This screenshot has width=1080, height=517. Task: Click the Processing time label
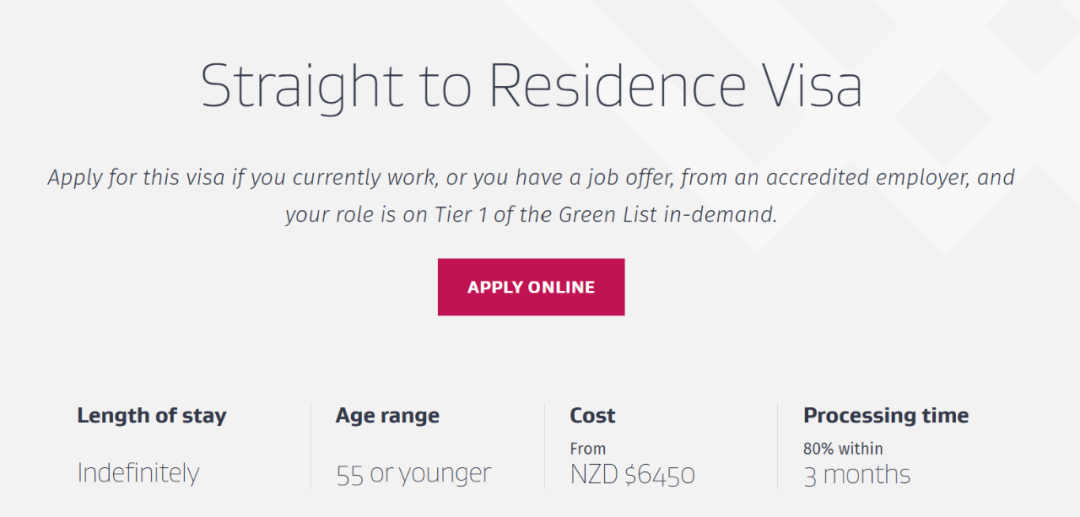(886, 415)
